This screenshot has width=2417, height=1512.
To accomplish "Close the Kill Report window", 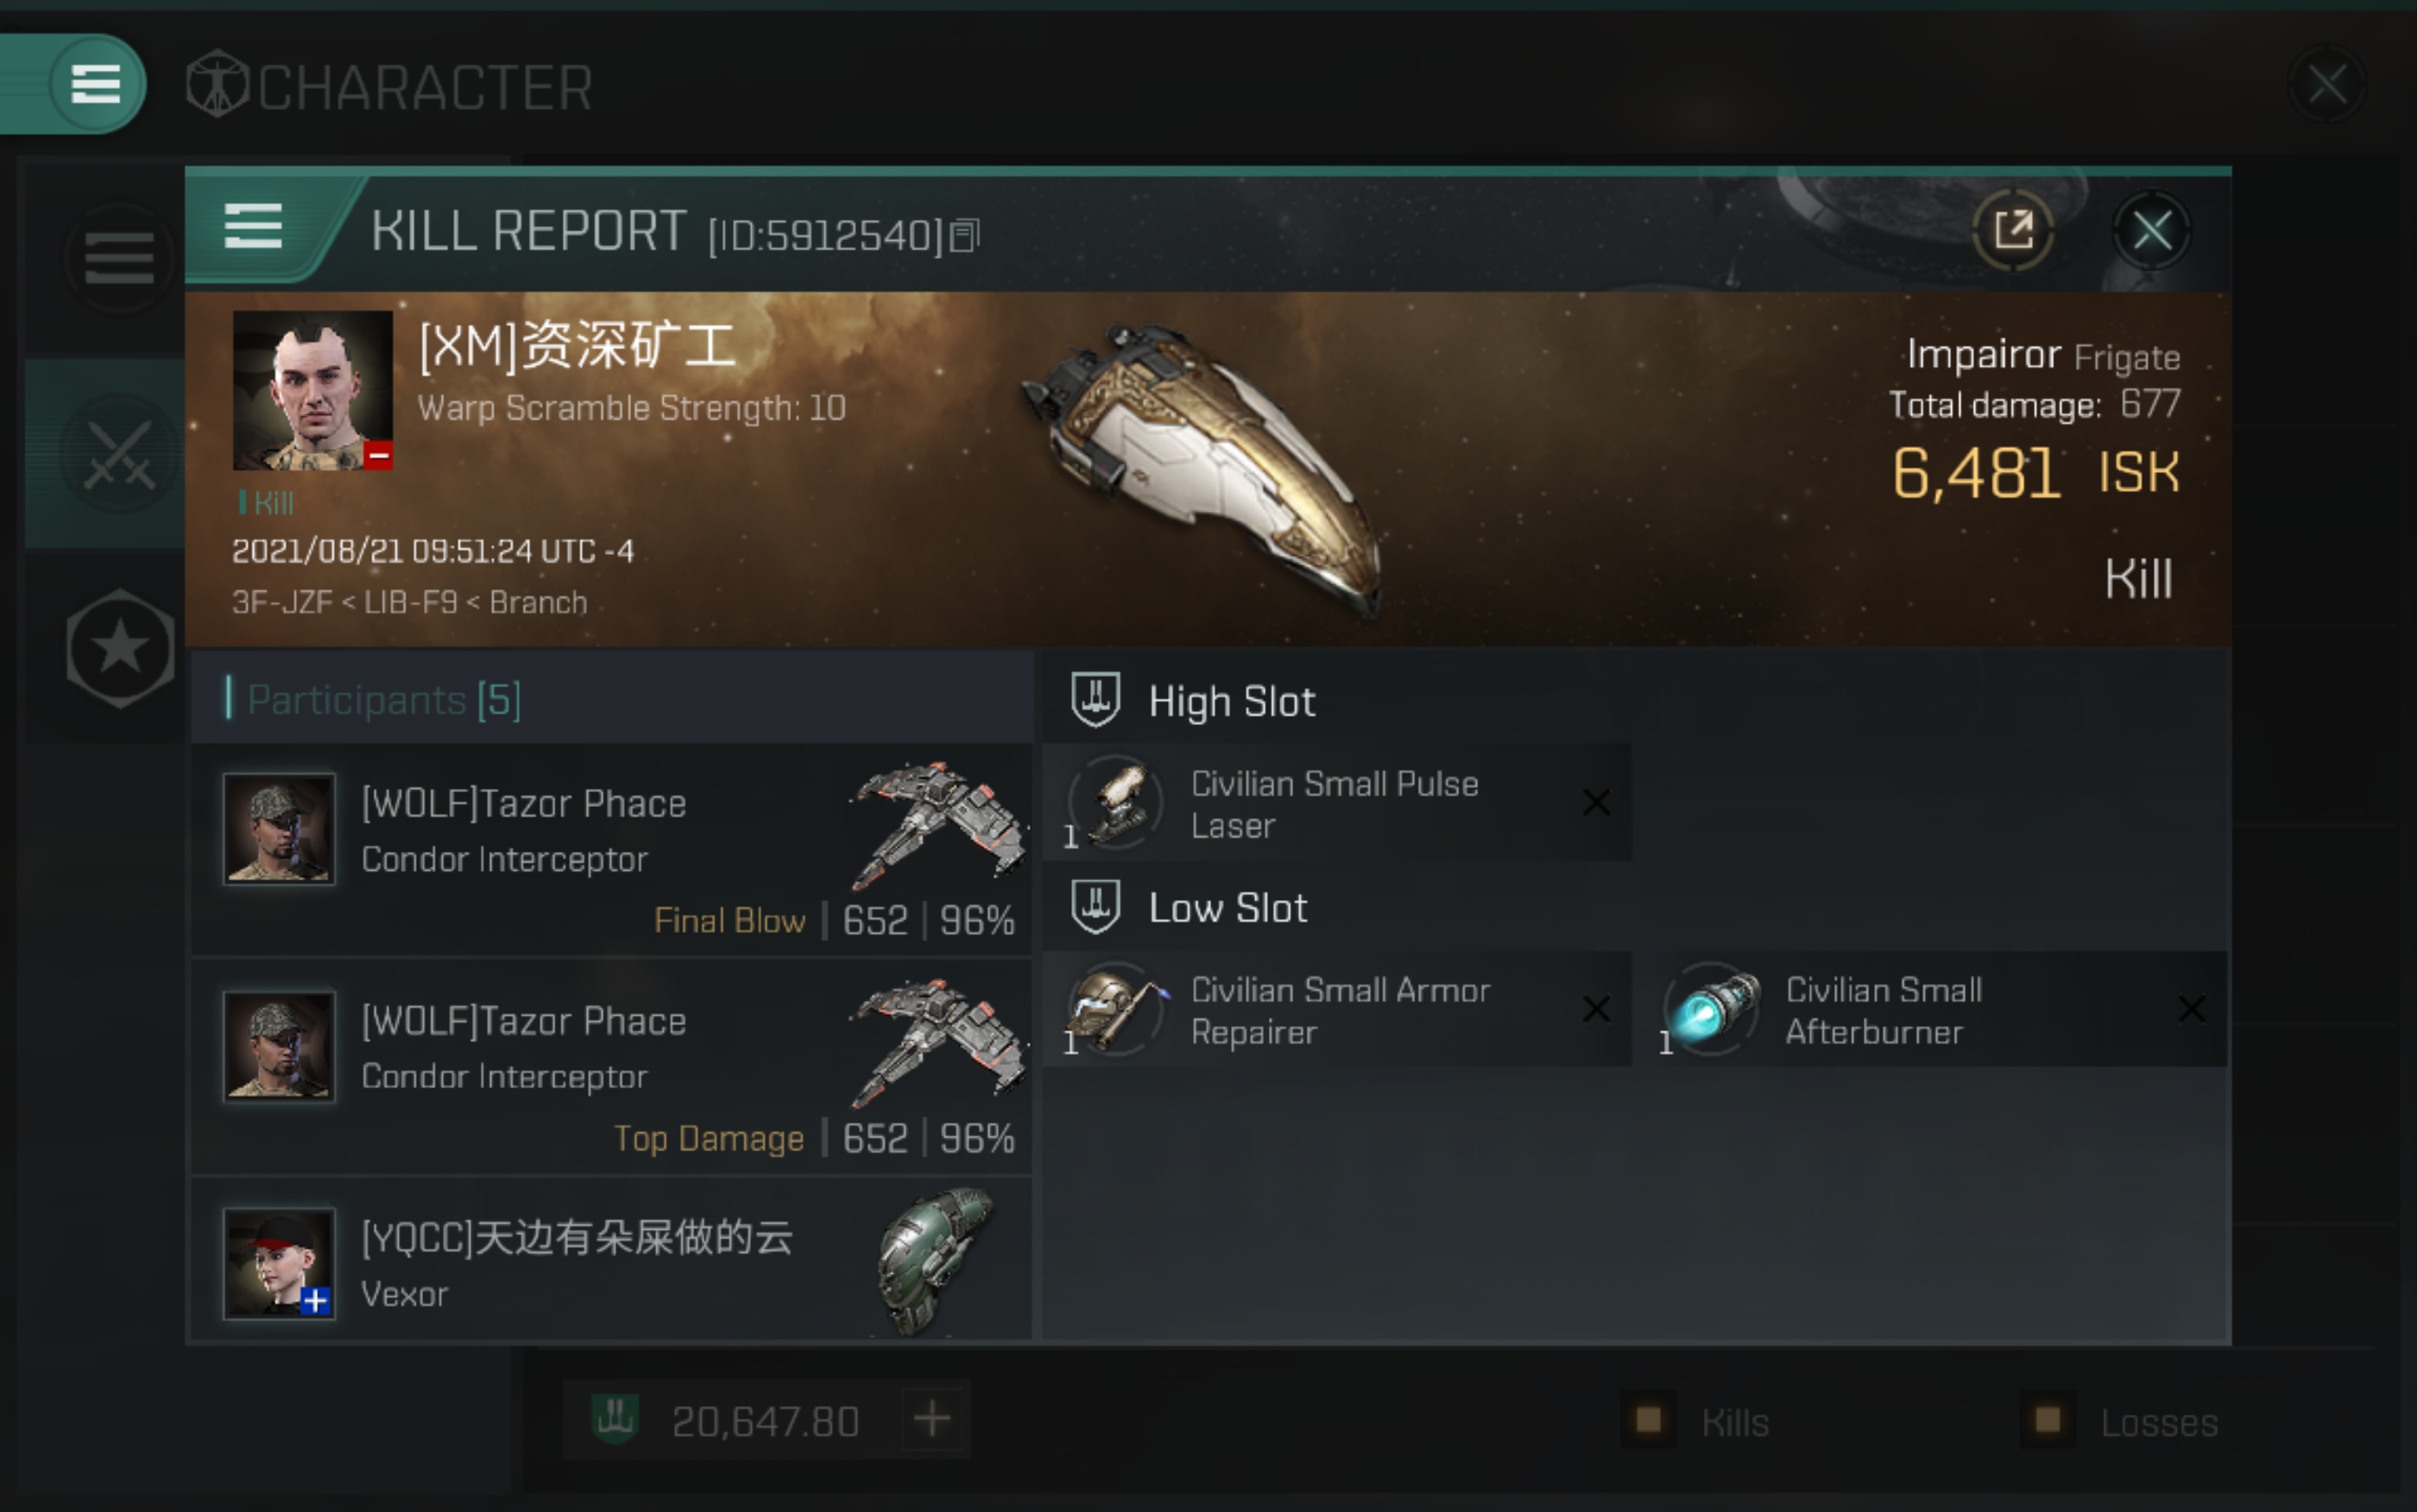I will click(x=2152, y=231).
